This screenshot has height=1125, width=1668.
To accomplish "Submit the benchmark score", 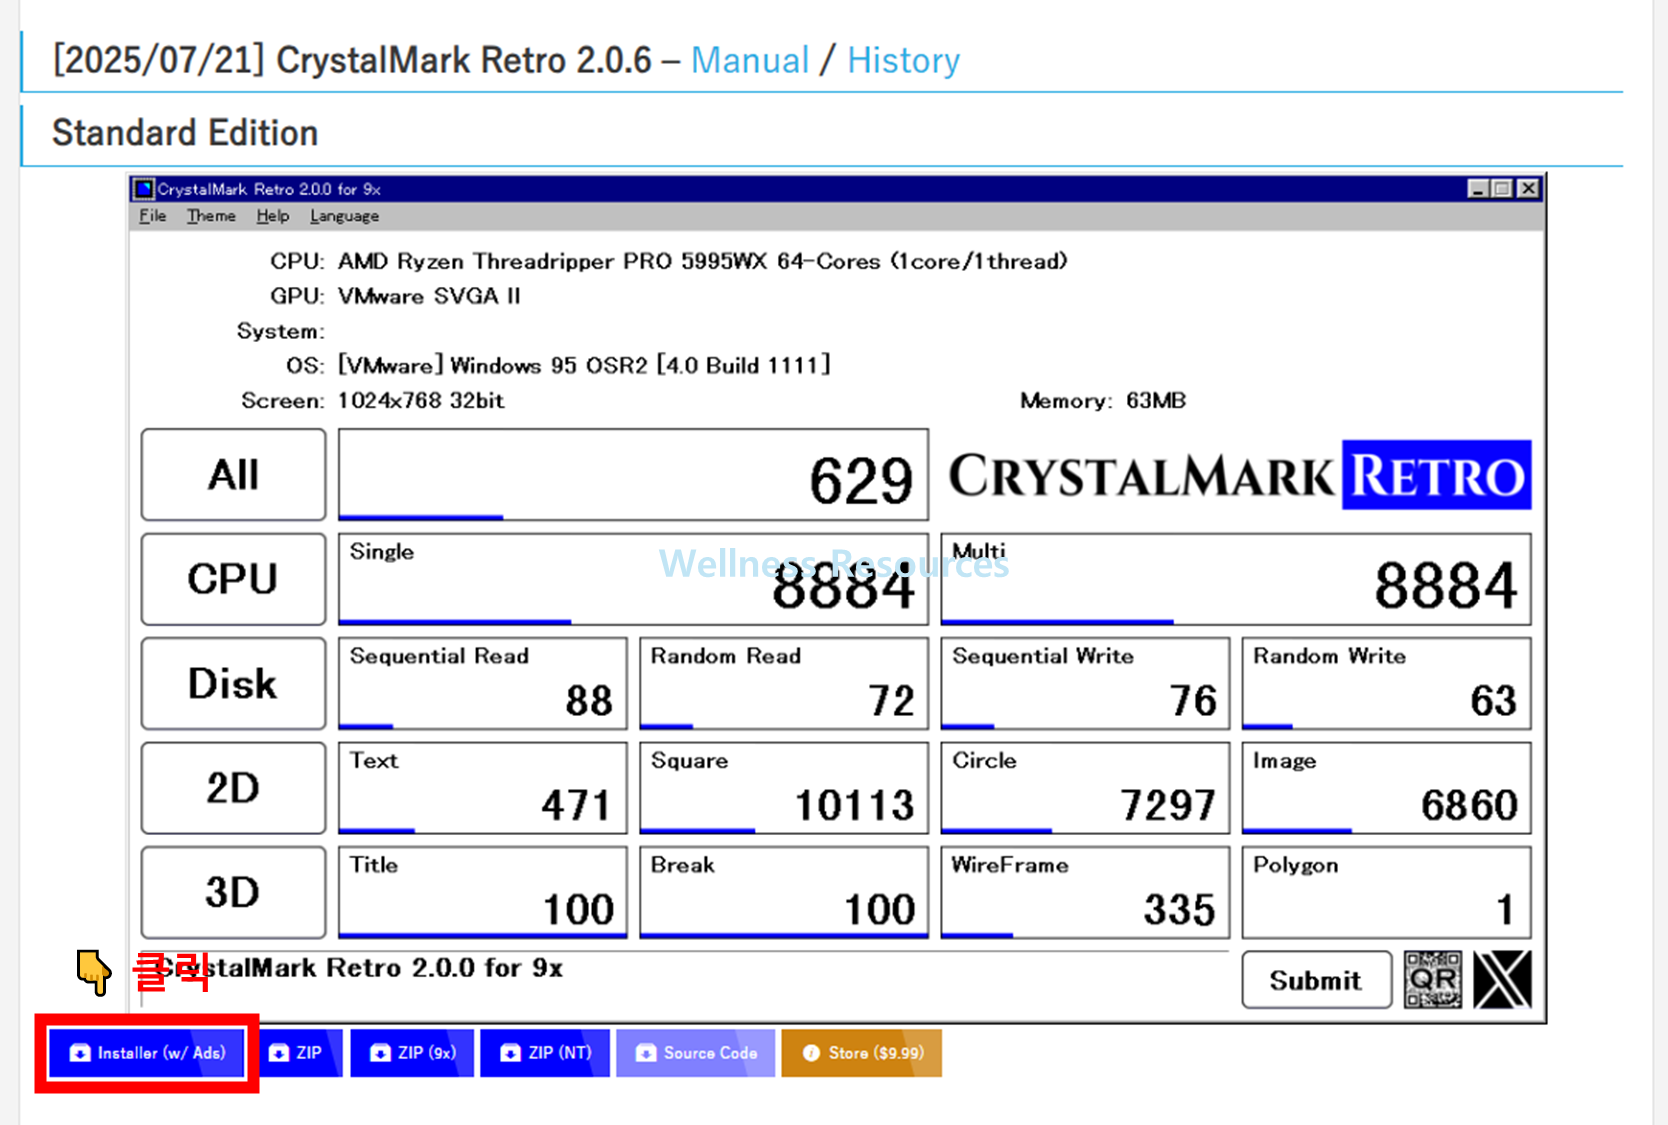I will [x=1316, y=980].
